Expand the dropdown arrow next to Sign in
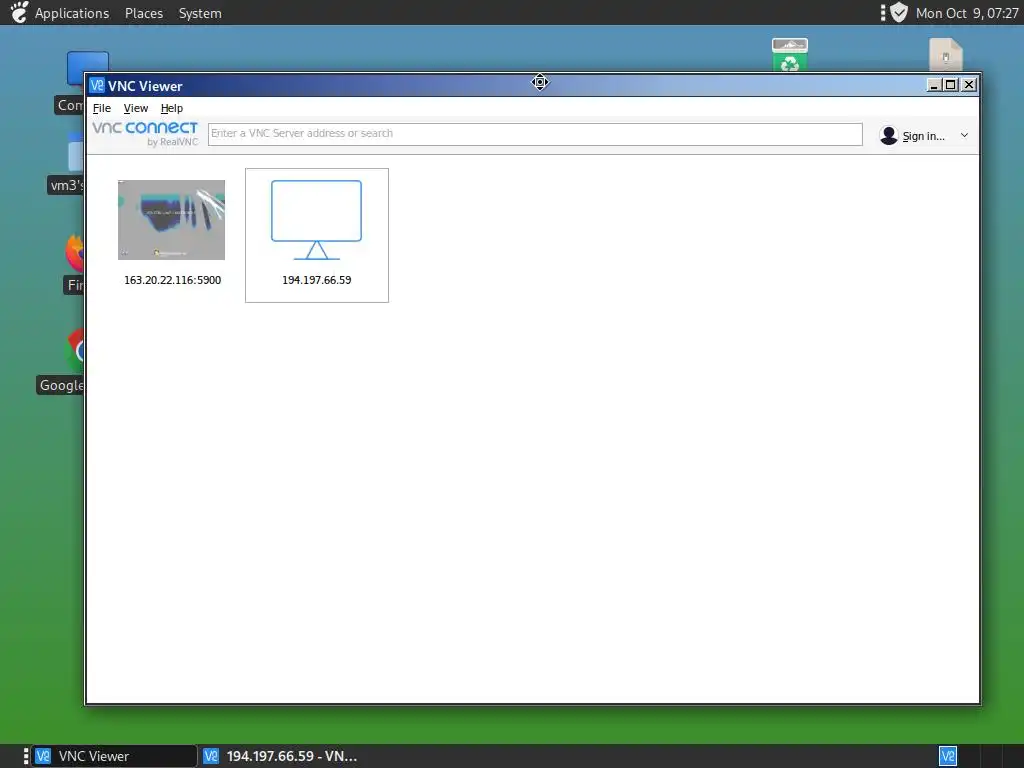Image resolution: width=1024 pixels, height=768 pixels. coord(964,136)
